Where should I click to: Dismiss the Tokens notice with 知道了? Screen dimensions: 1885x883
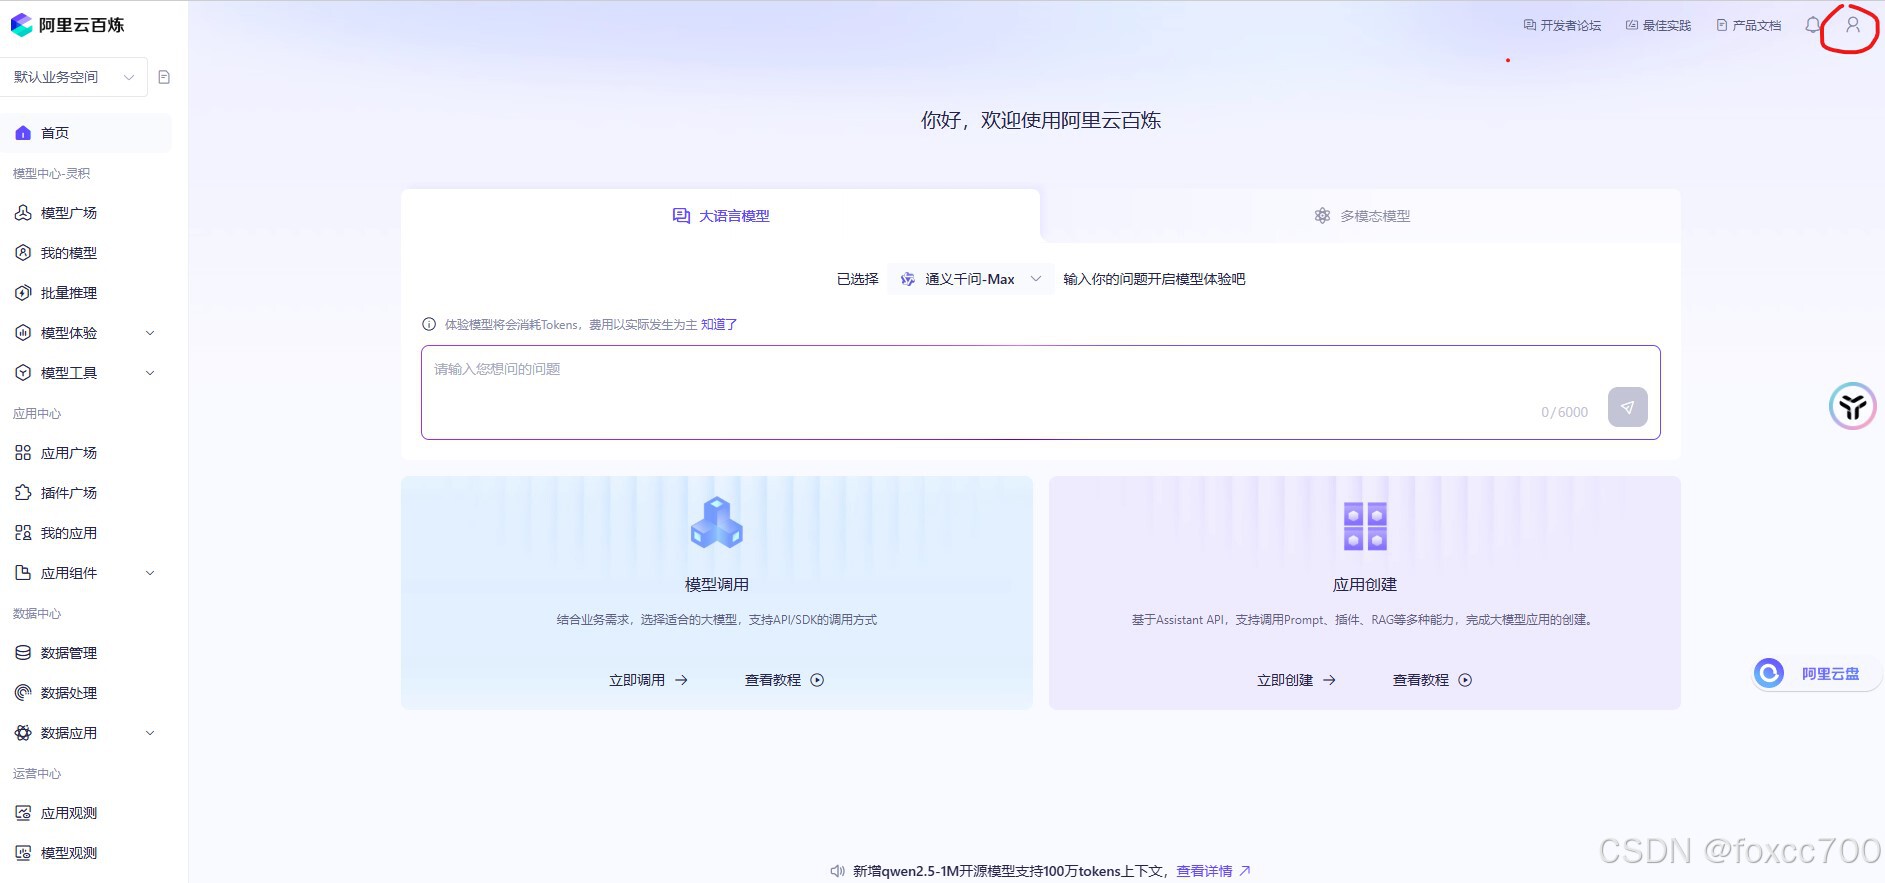[x=719, y=324]
